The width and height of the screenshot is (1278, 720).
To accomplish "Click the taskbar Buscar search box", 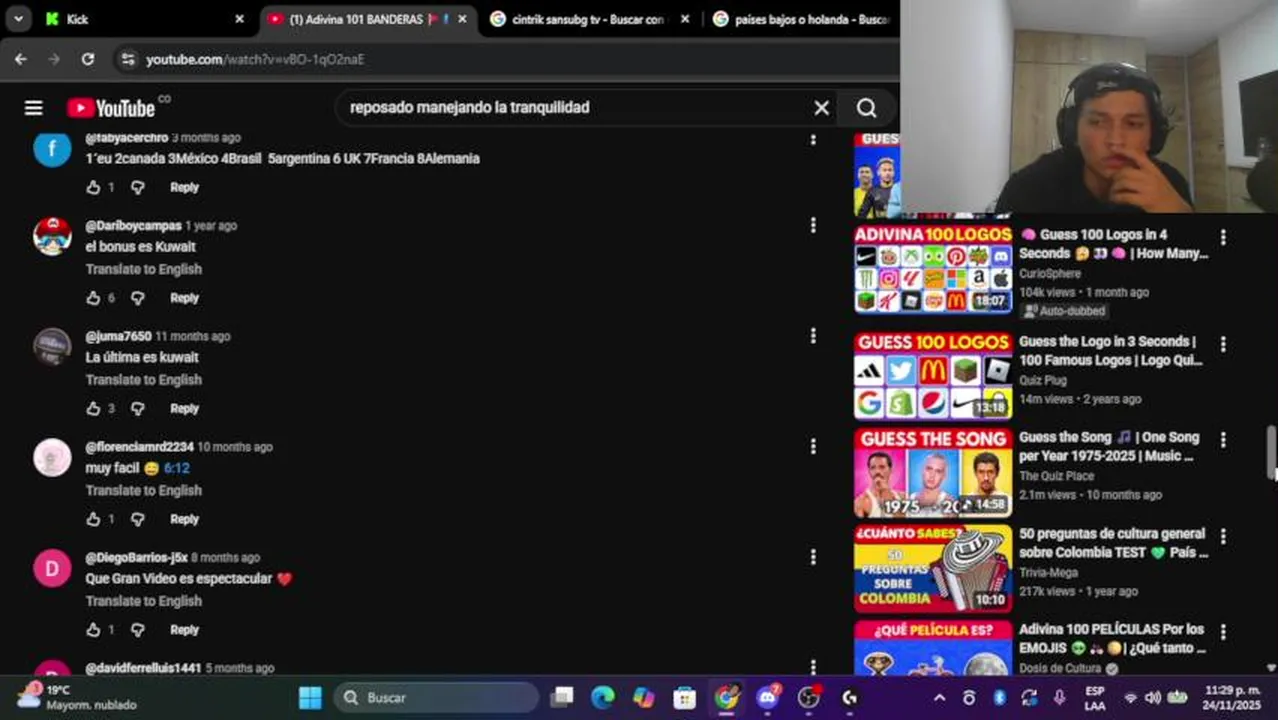I will click(437, 697).
